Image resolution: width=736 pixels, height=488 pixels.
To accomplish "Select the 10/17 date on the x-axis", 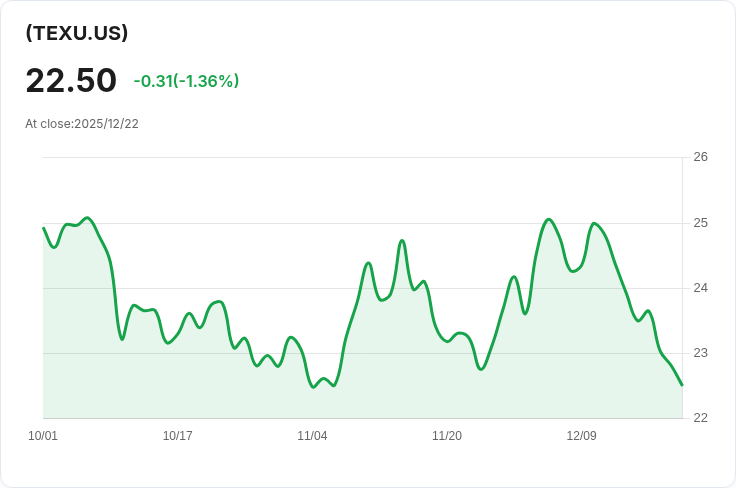I will (177, 436).
